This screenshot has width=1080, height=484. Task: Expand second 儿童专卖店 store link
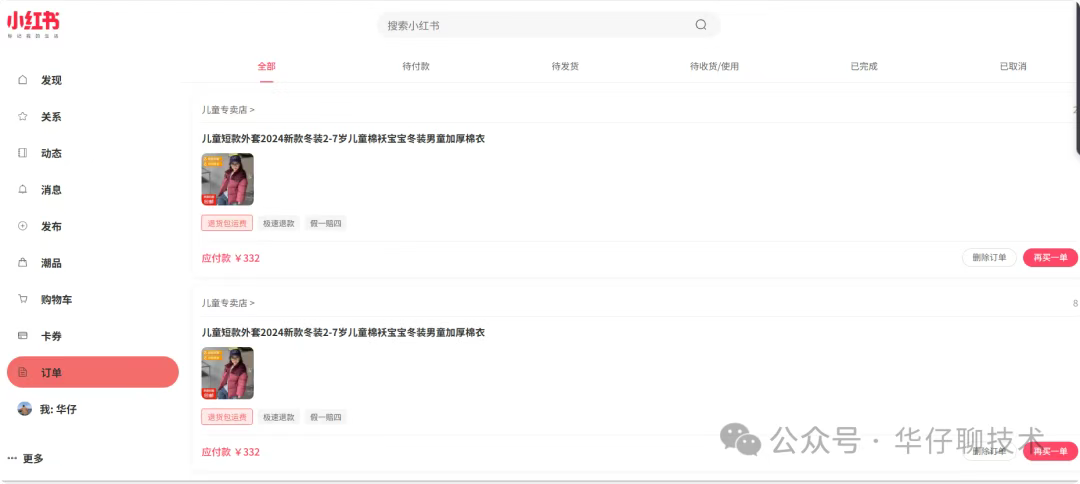[x=228, y=303]
